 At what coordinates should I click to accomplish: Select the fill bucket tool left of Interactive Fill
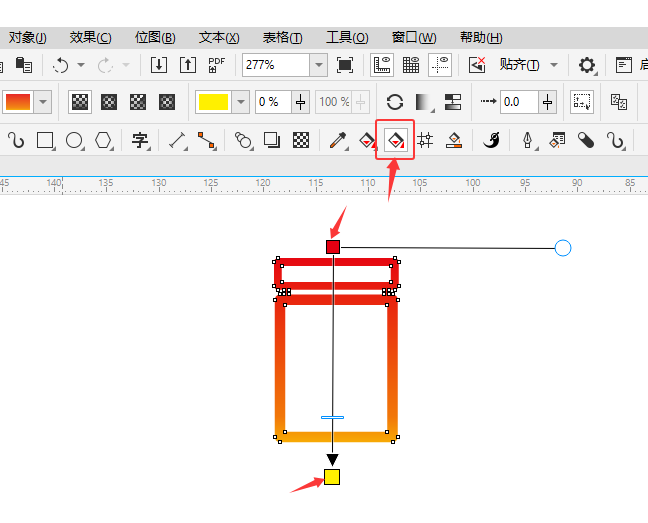367,140
